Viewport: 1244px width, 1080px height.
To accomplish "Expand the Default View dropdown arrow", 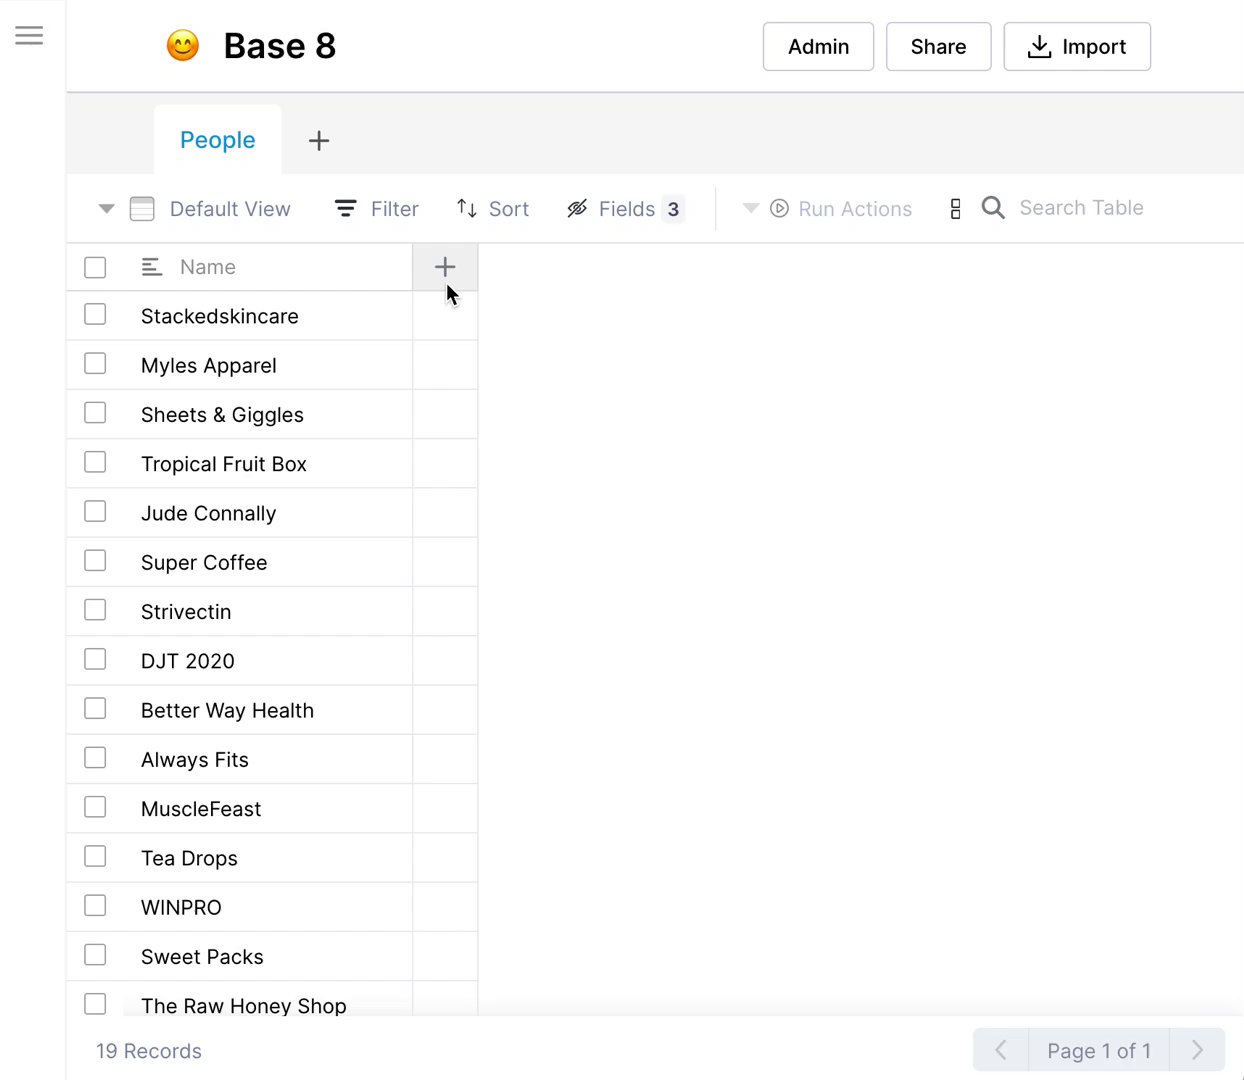I will (x=107, y=209).
